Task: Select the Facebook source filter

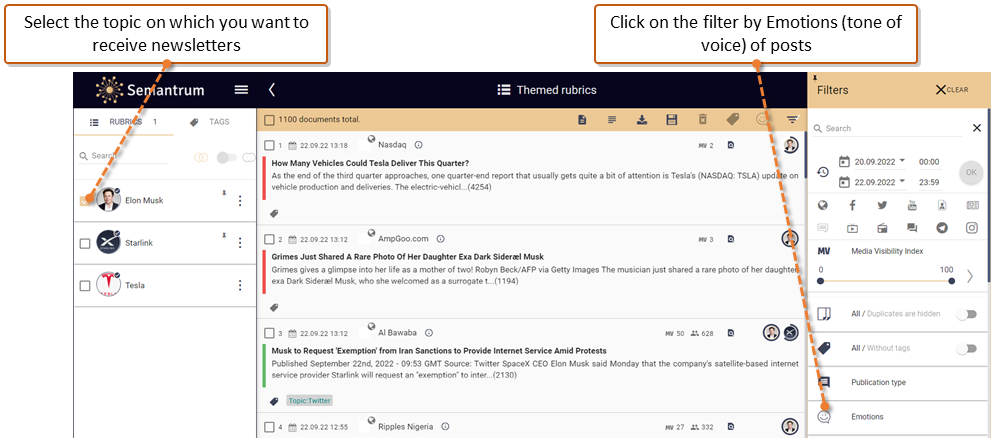Action: pos(852,205)
